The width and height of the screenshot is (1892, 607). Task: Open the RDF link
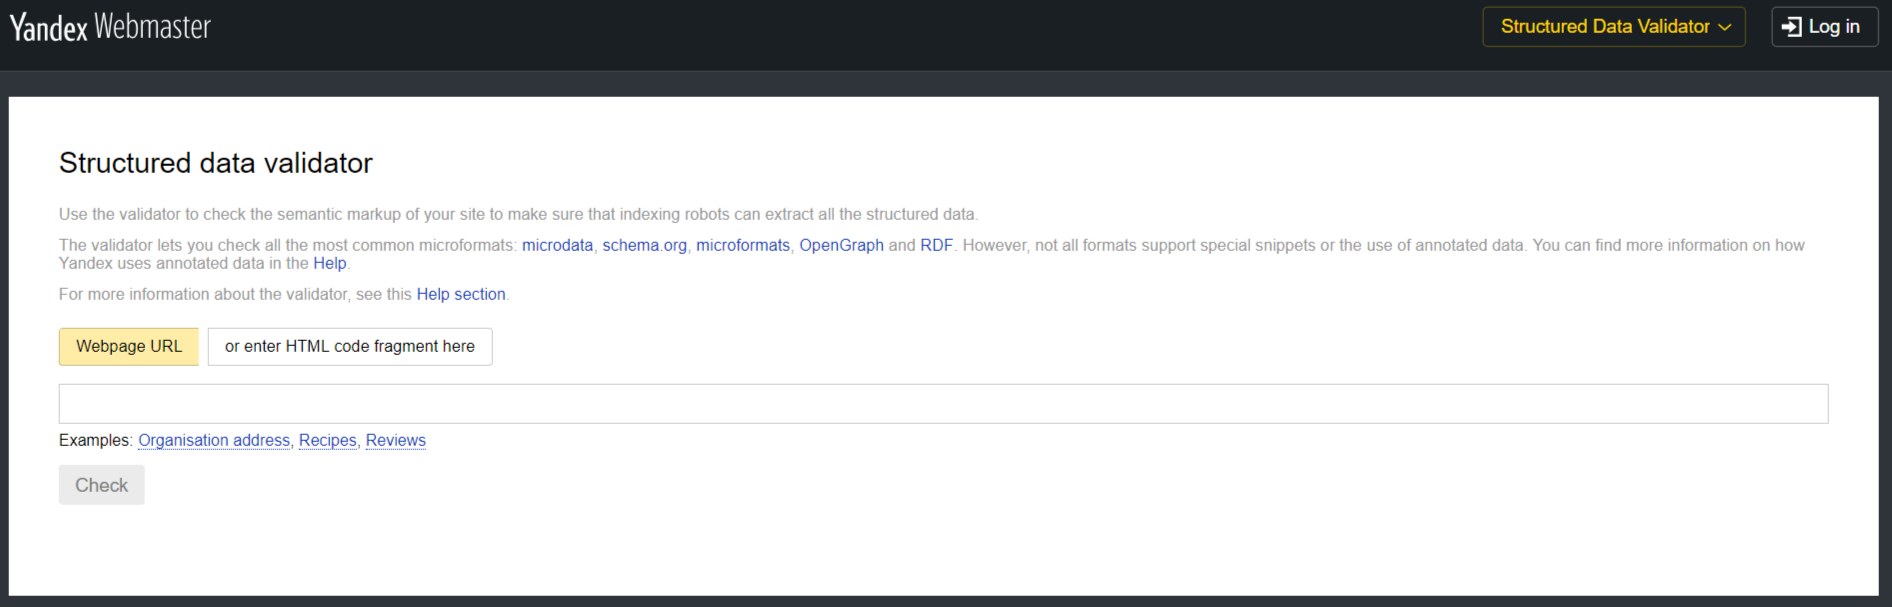point(936,245)
